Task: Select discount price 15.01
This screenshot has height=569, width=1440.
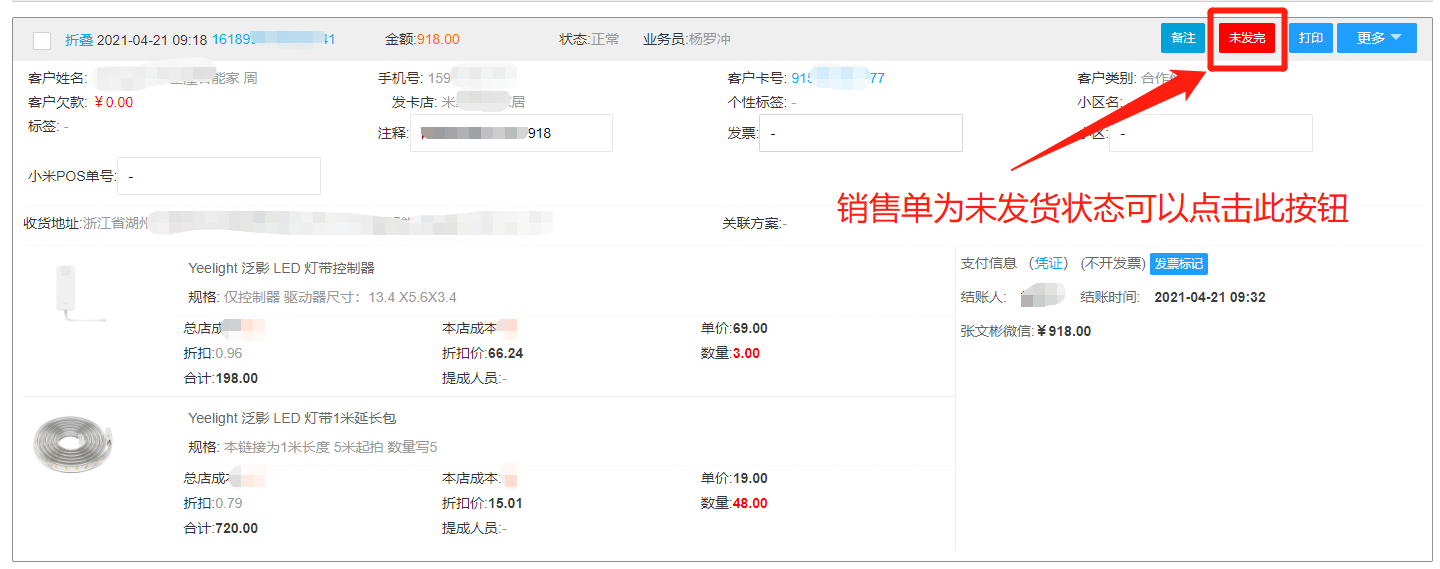Action: 505,503
